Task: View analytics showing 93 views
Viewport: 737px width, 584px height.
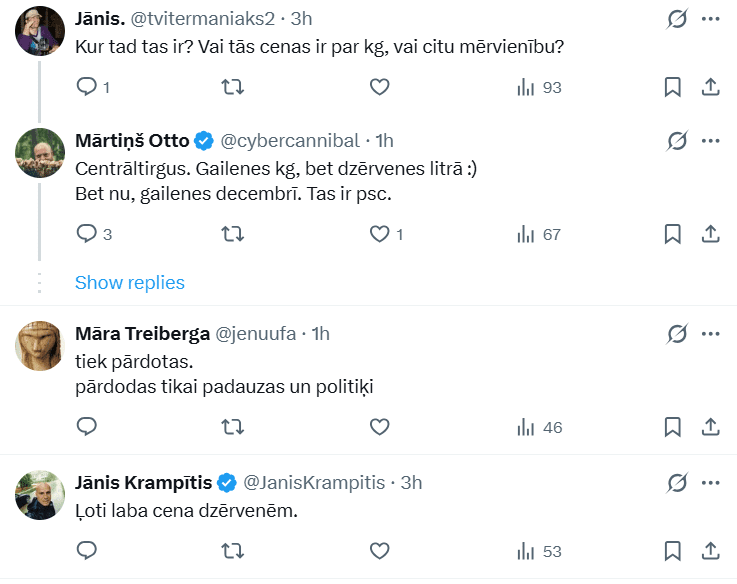Action: (x=539, y=87)
